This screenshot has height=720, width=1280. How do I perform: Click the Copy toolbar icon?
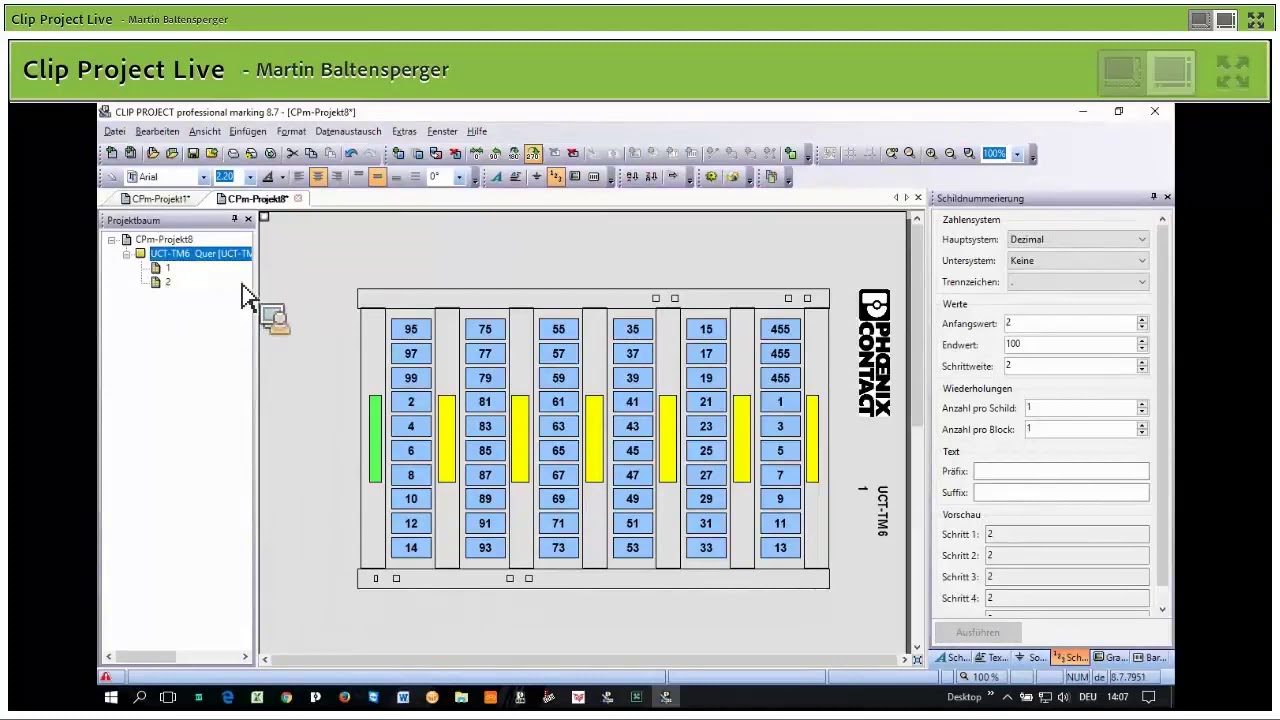[x=311, y=153]
